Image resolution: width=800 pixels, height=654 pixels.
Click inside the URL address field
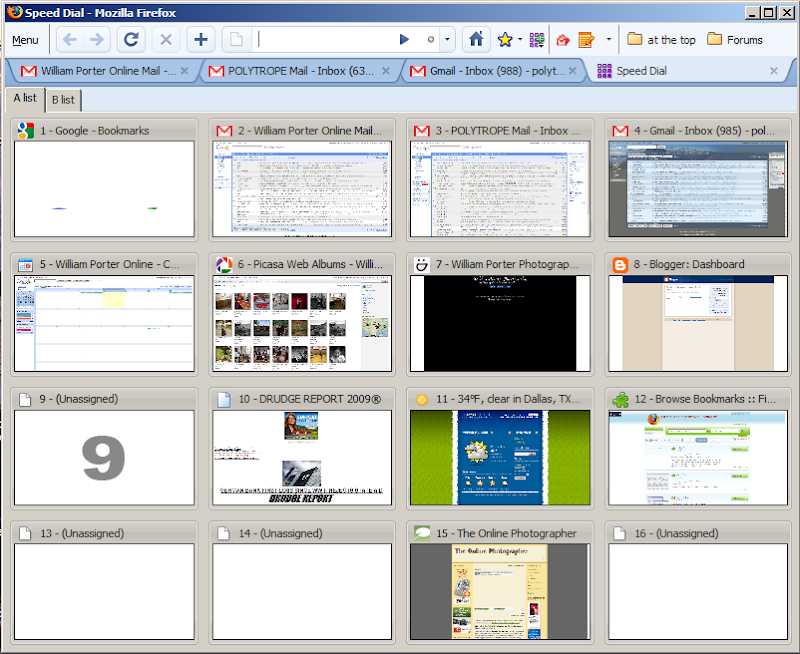coord(320,40)
